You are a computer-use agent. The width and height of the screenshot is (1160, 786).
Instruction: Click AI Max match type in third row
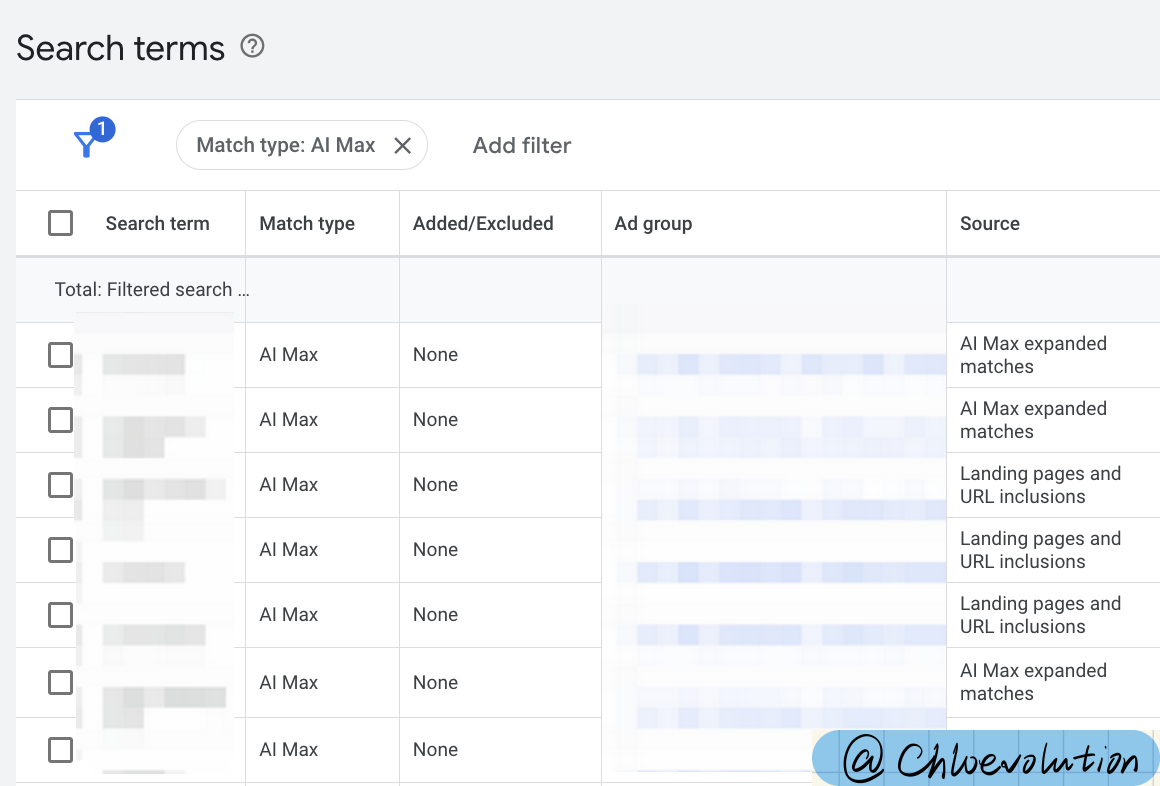289,485
